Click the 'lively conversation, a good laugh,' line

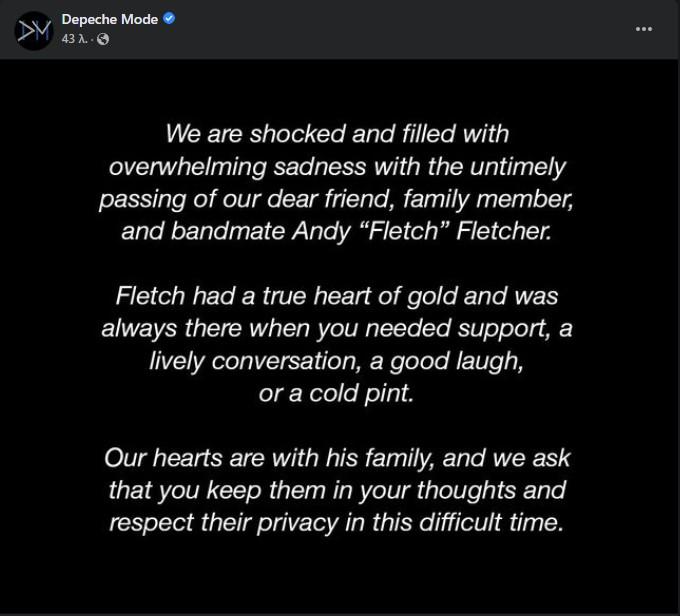(x=337, y=361)
